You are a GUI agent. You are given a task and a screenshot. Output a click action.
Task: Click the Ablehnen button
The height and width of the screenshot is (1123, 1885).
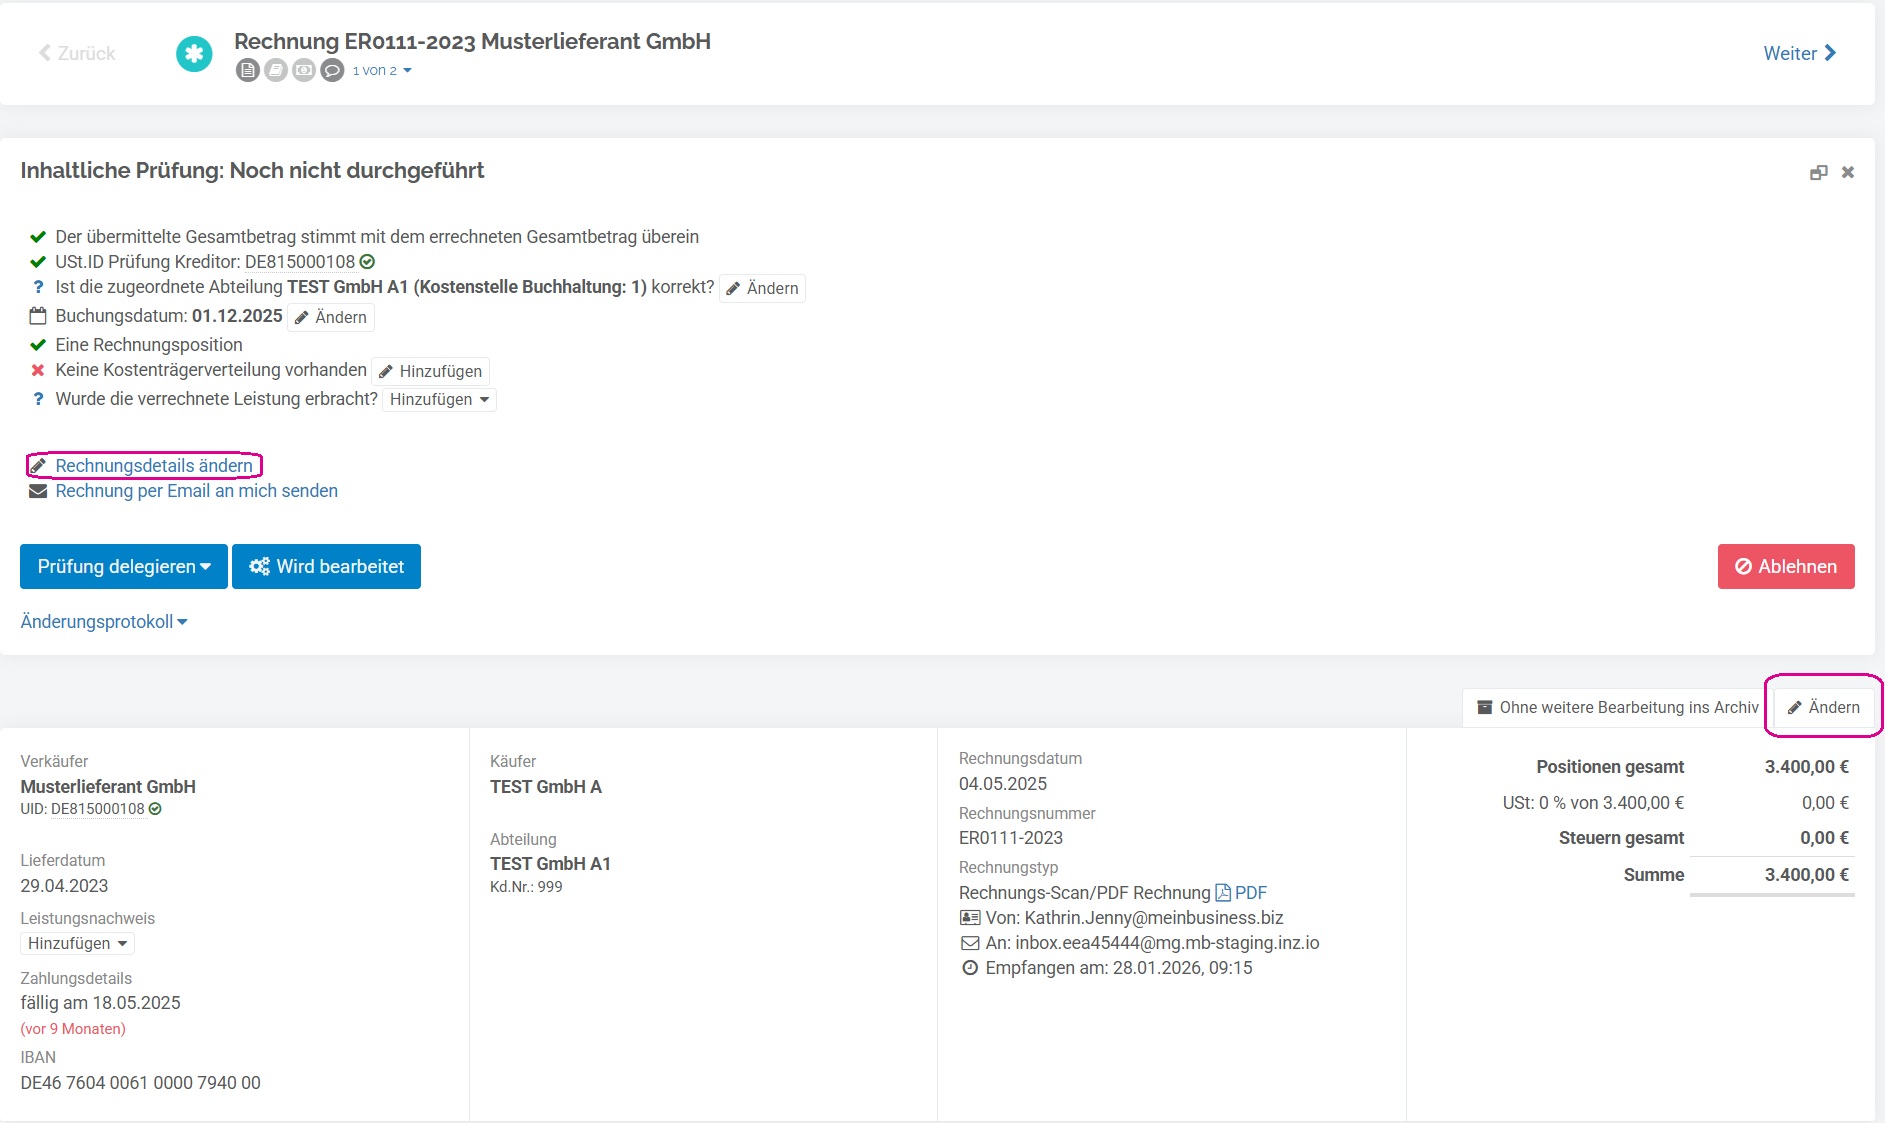[x=1785, y=566]
